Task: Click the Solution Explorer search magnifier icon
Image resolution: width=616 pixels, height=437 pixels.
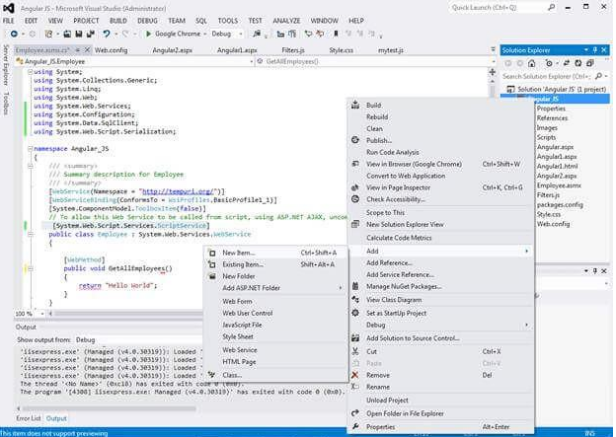Action: coord(599,76)
